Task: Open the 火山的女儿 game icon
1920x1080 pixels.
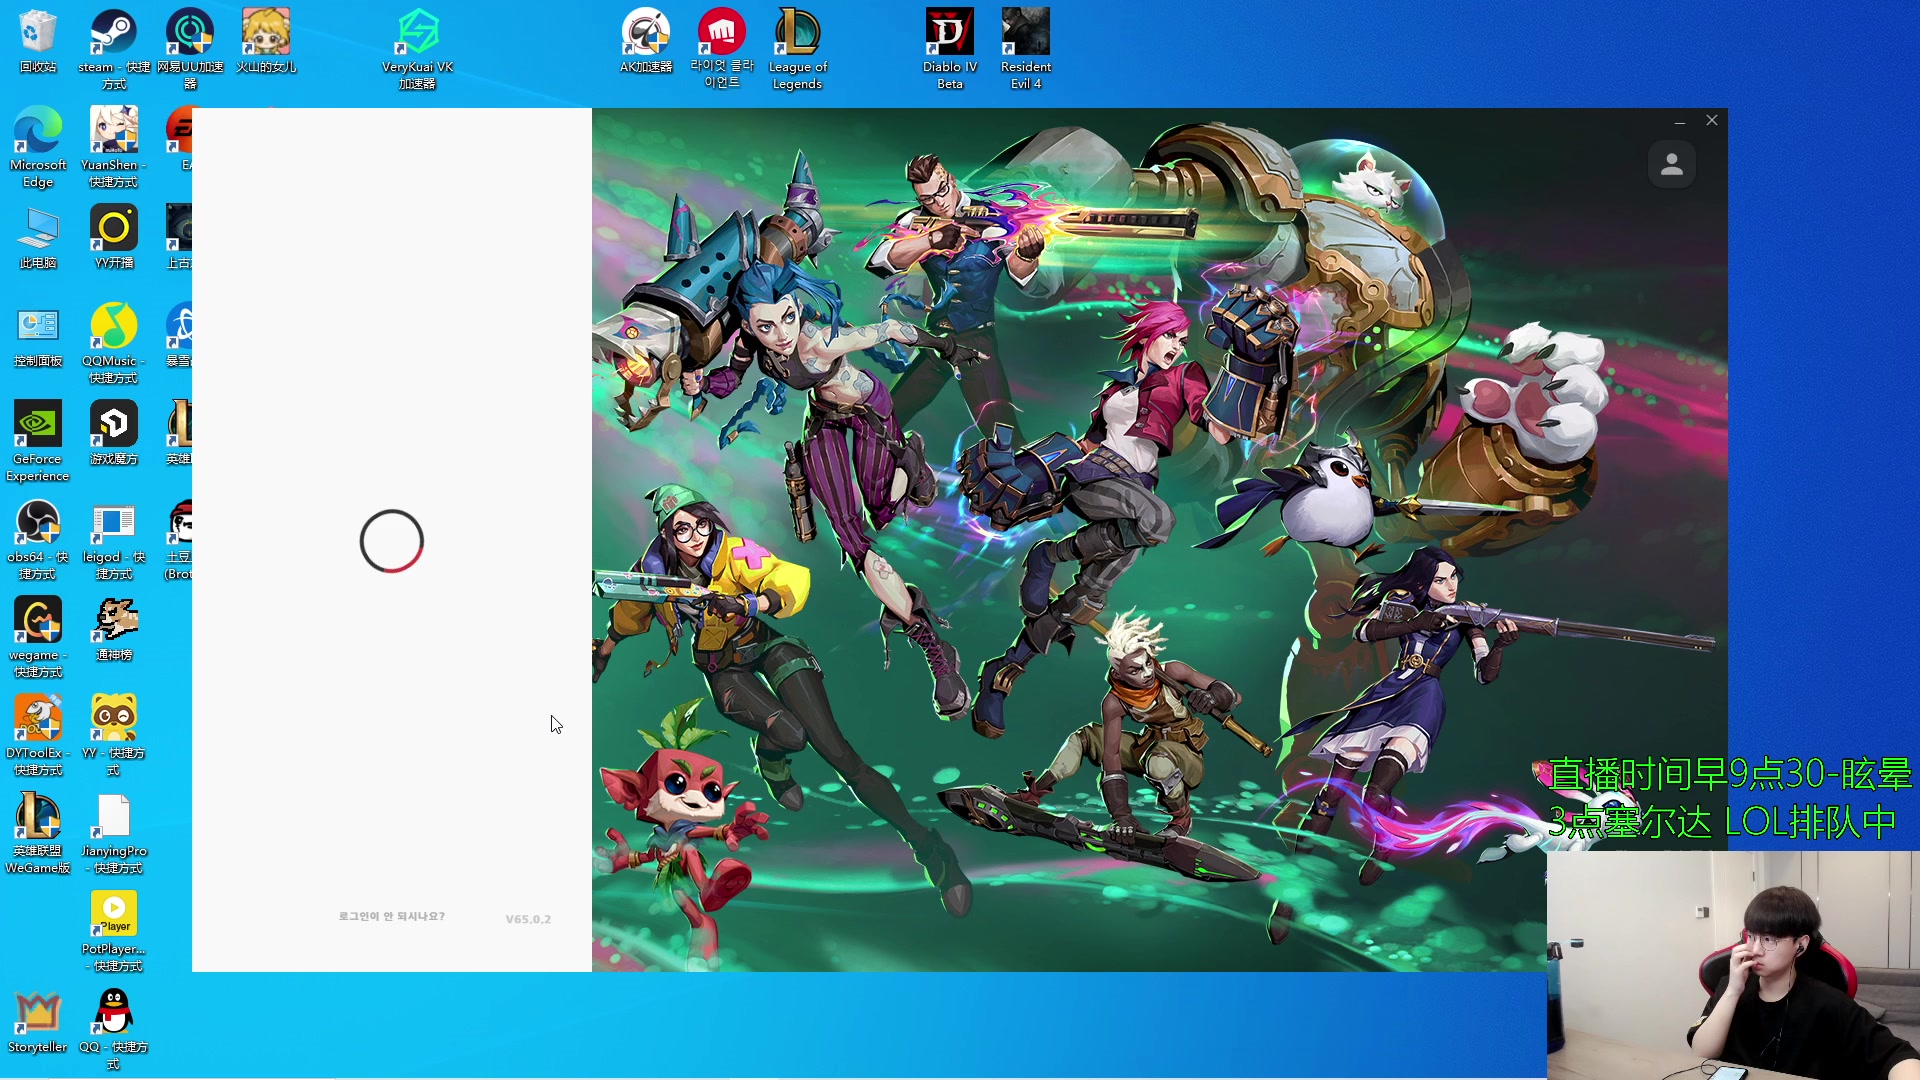Action: point(266,42)
